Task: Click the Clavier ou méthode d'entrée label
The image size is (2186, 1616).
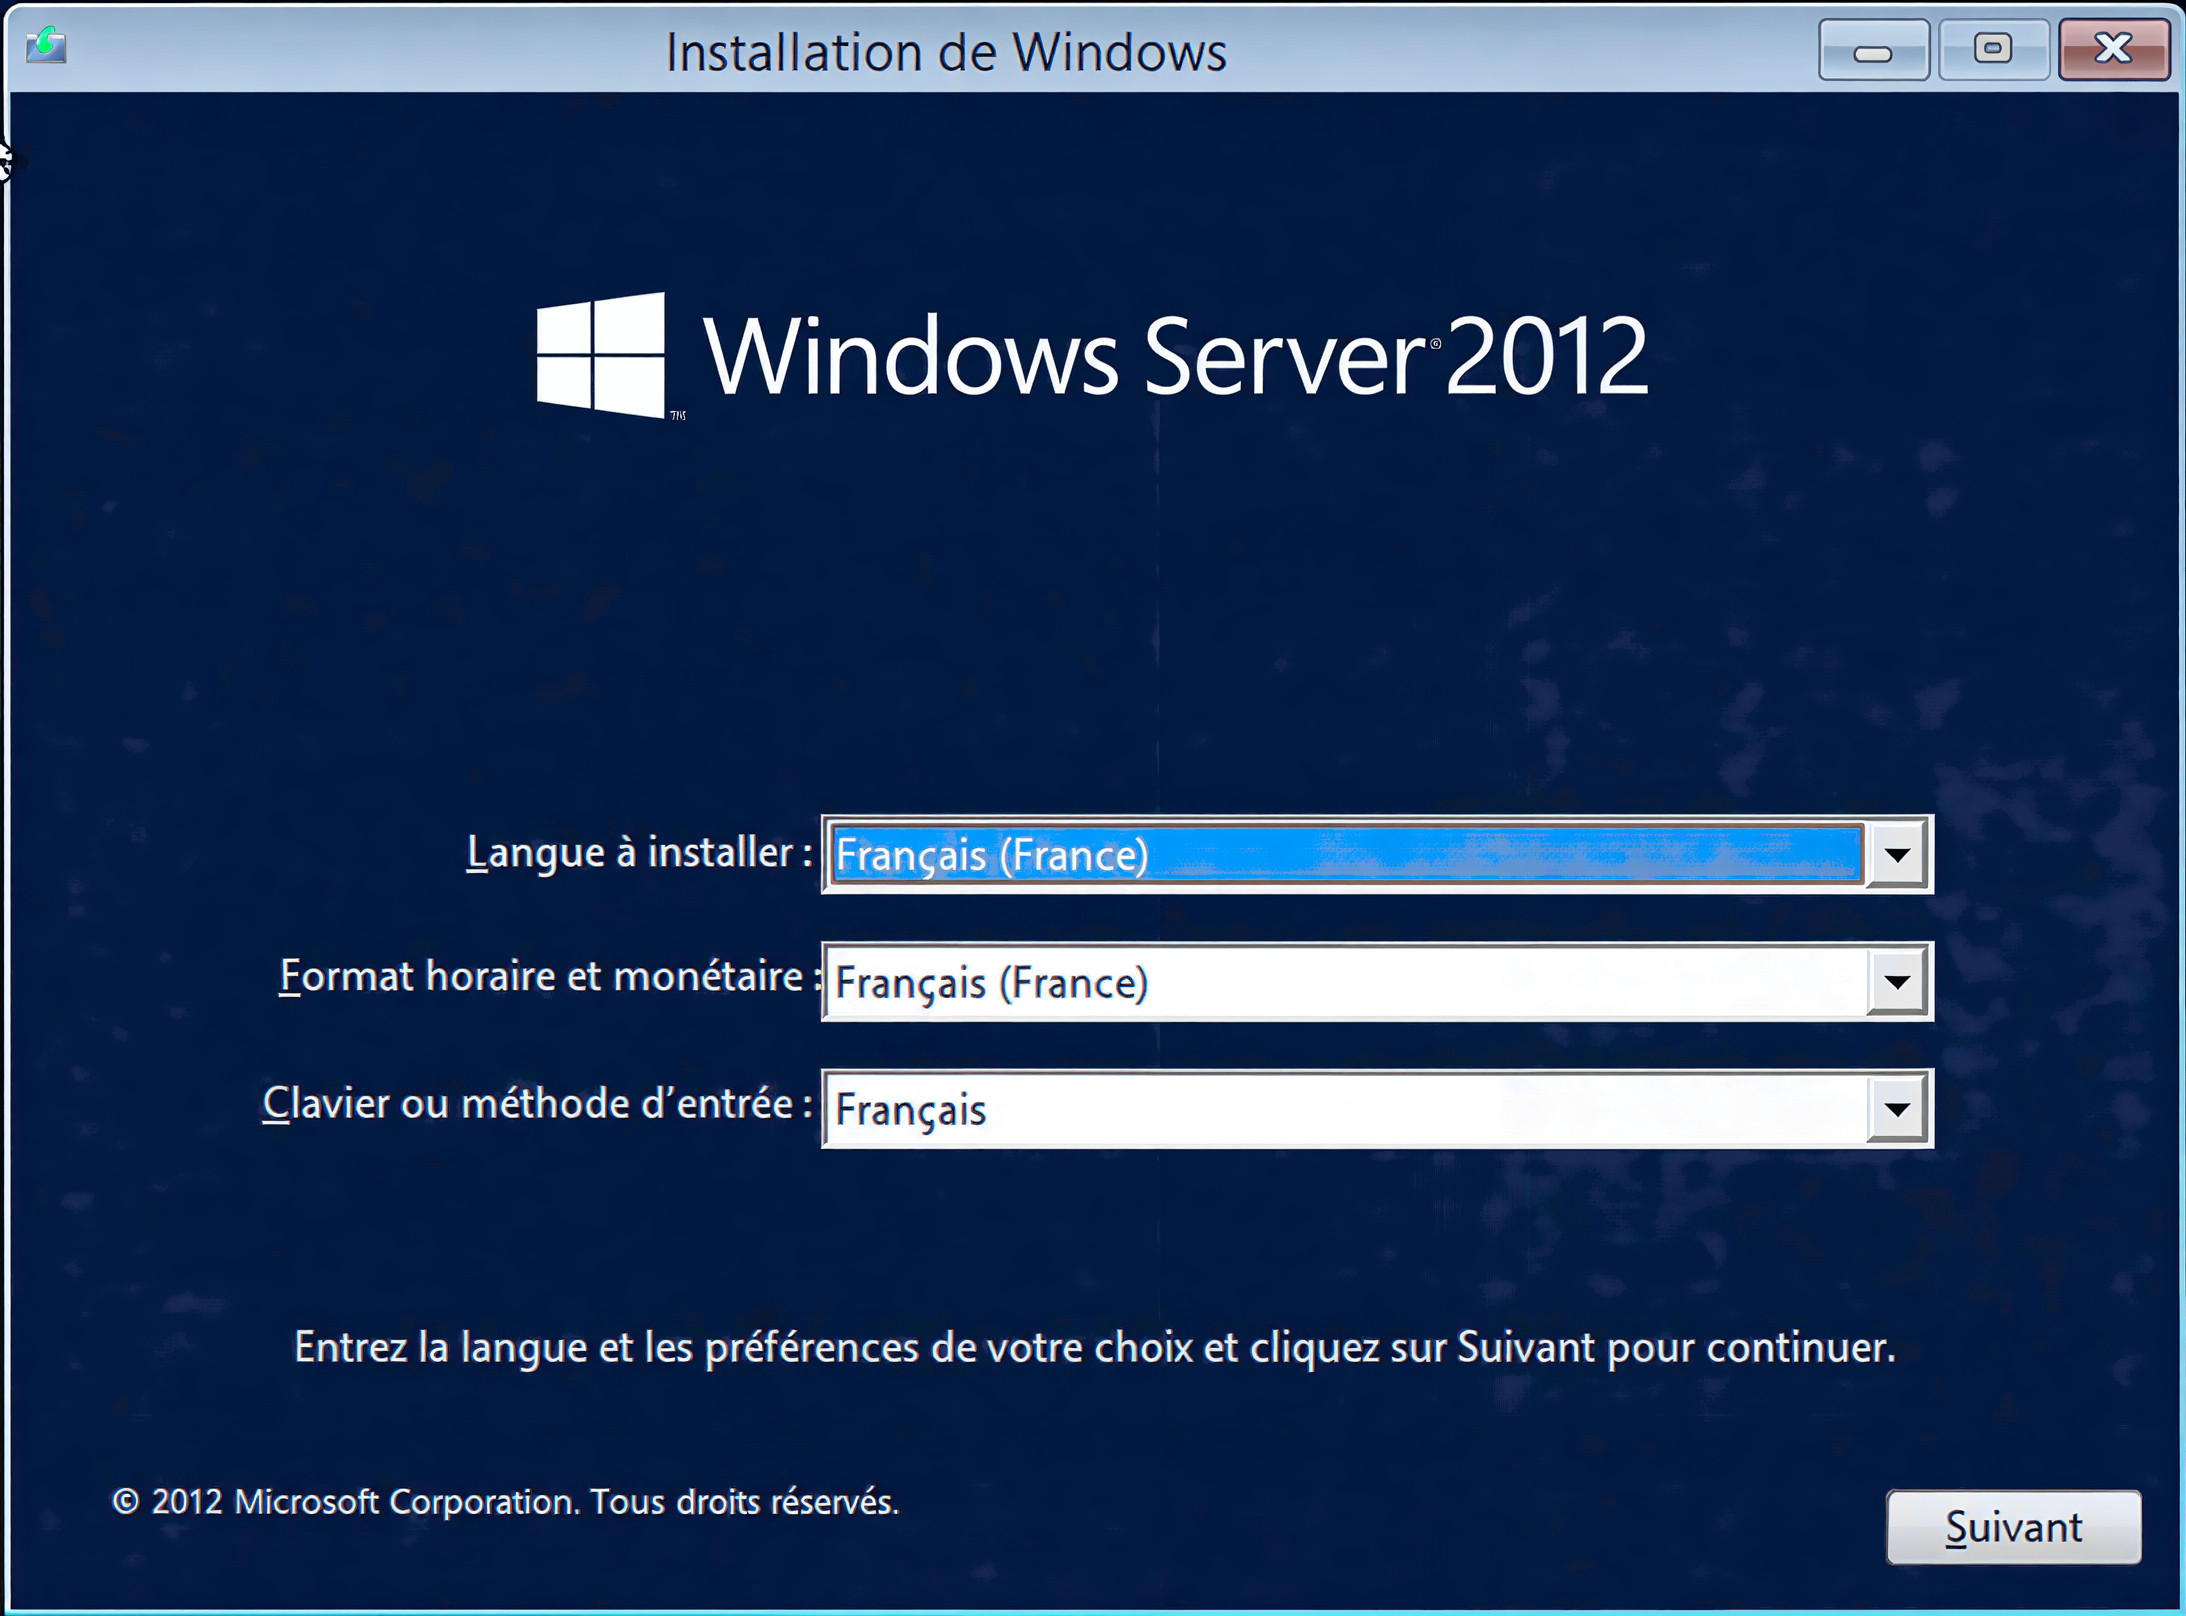Action: coord(536,1104)
